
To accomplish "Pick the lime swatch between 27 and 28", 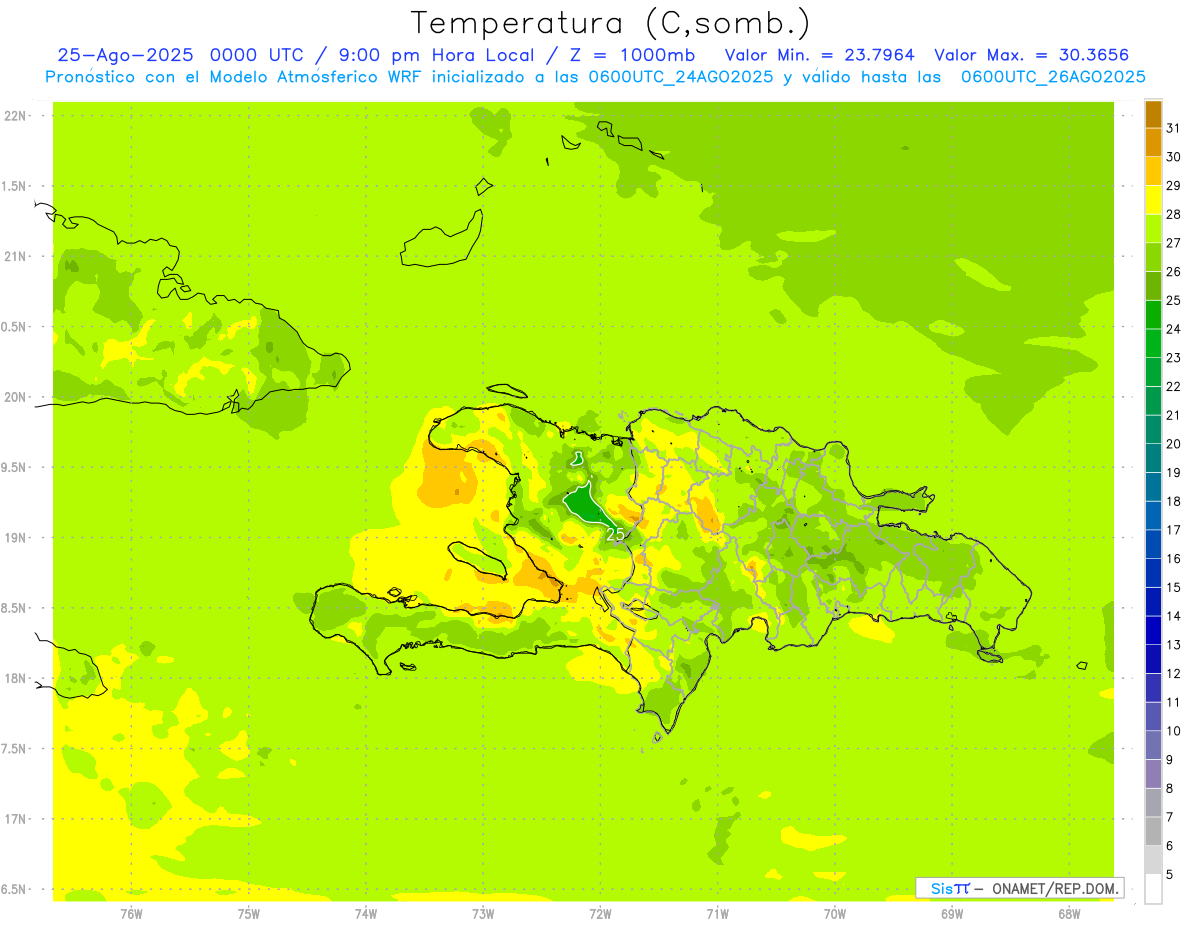I will [x=1153, y=228].
